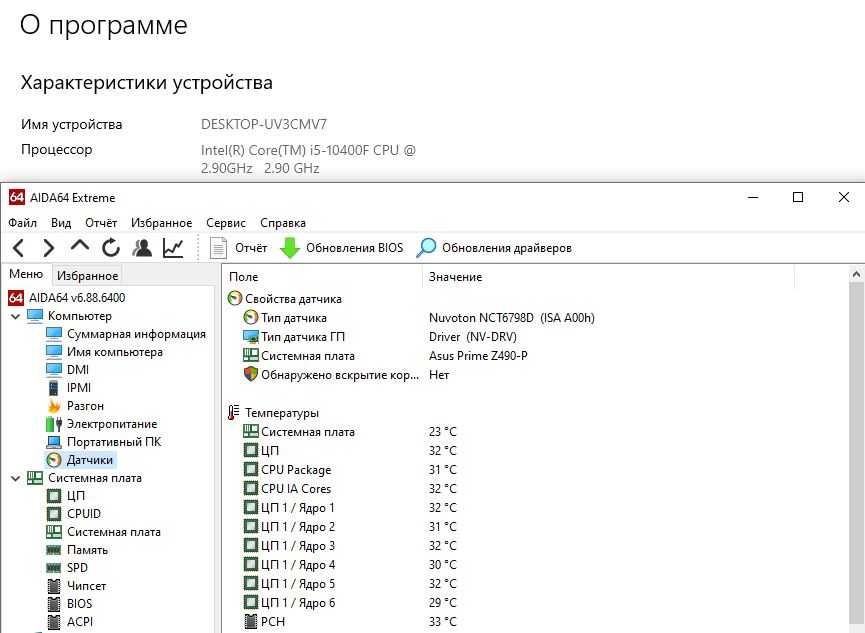The height and width of the screenshot is (633, 865).
Task: Click device name DESKTOP-UV3CMV7 in О программе window
Action: (x=264, y=125)
